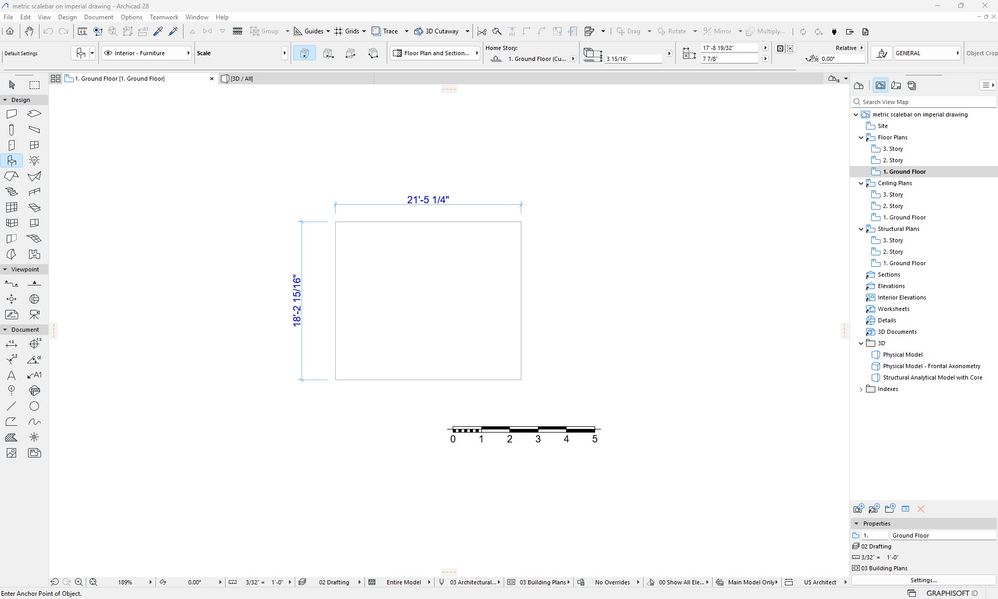The height and width of the screenshot is (599, 998).
Task: Open the Guides dropdown arrow
Action: [328, 31]
